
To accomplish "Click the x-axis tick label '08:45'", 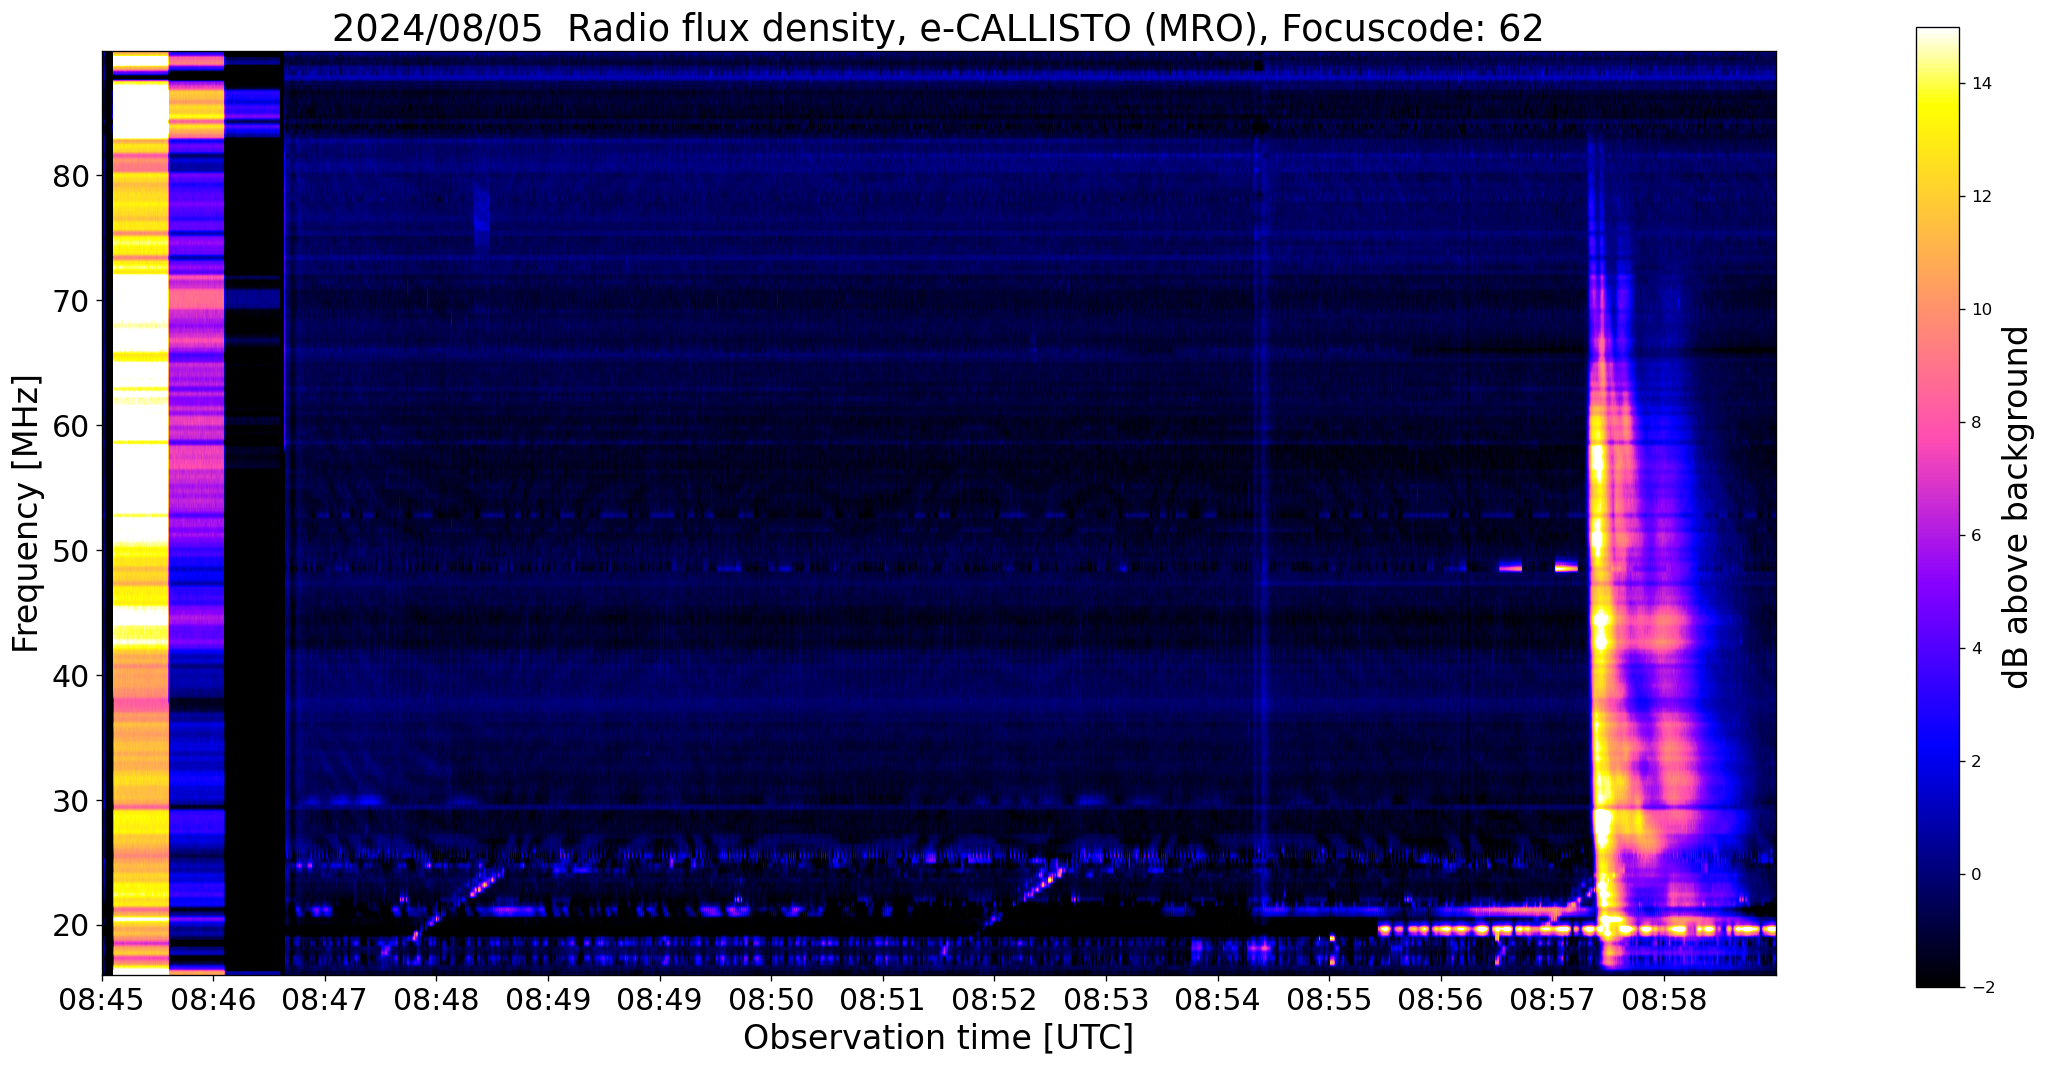I will click(x=102, y=999).
